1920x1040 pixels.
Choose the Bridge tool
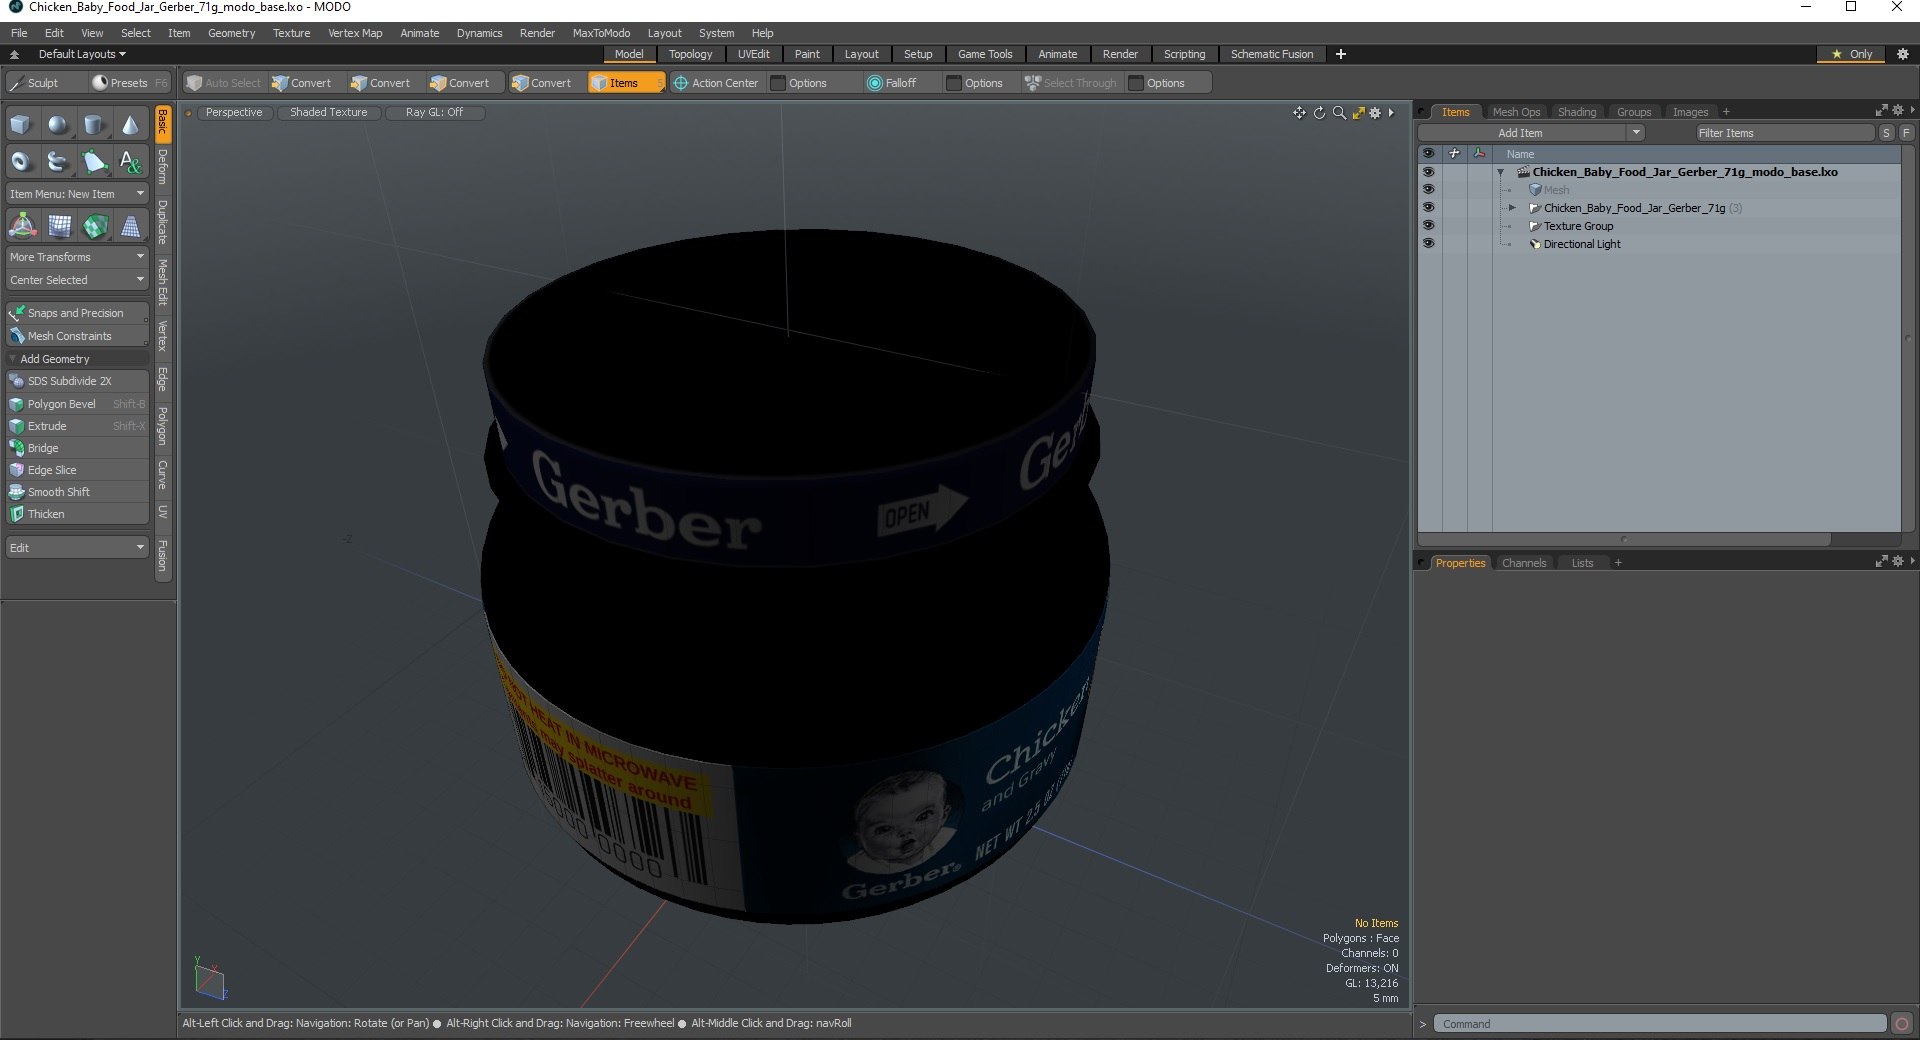coord(77,448)
